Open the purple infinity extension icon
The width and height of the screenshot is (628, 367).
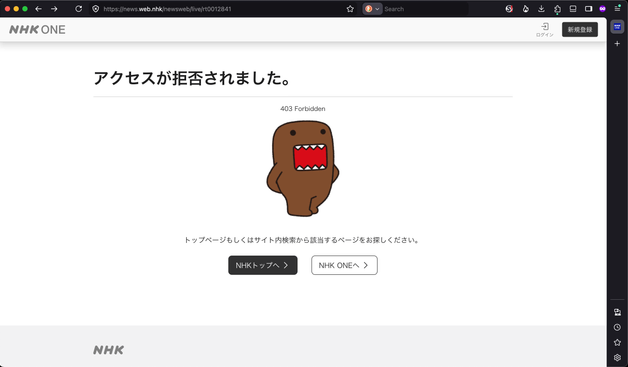tap(602, 9)
